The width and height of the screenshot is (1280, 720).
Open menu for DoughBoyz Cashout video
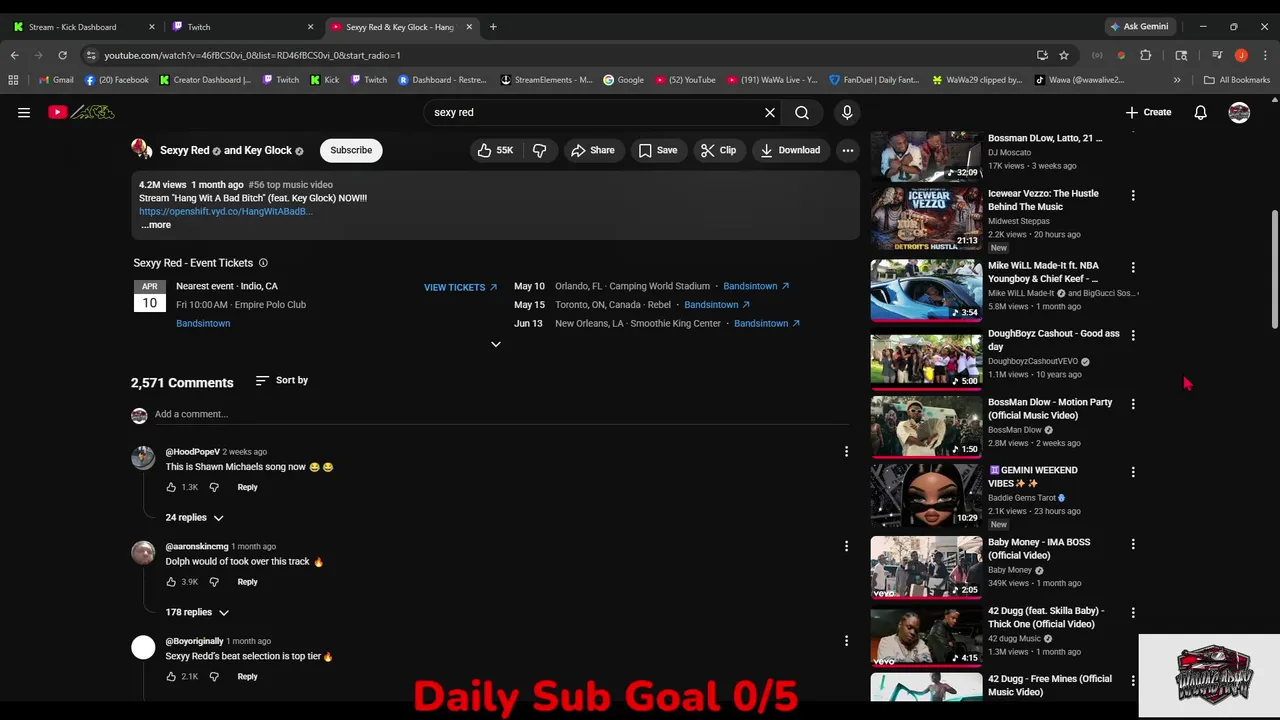click(1133, 335)
